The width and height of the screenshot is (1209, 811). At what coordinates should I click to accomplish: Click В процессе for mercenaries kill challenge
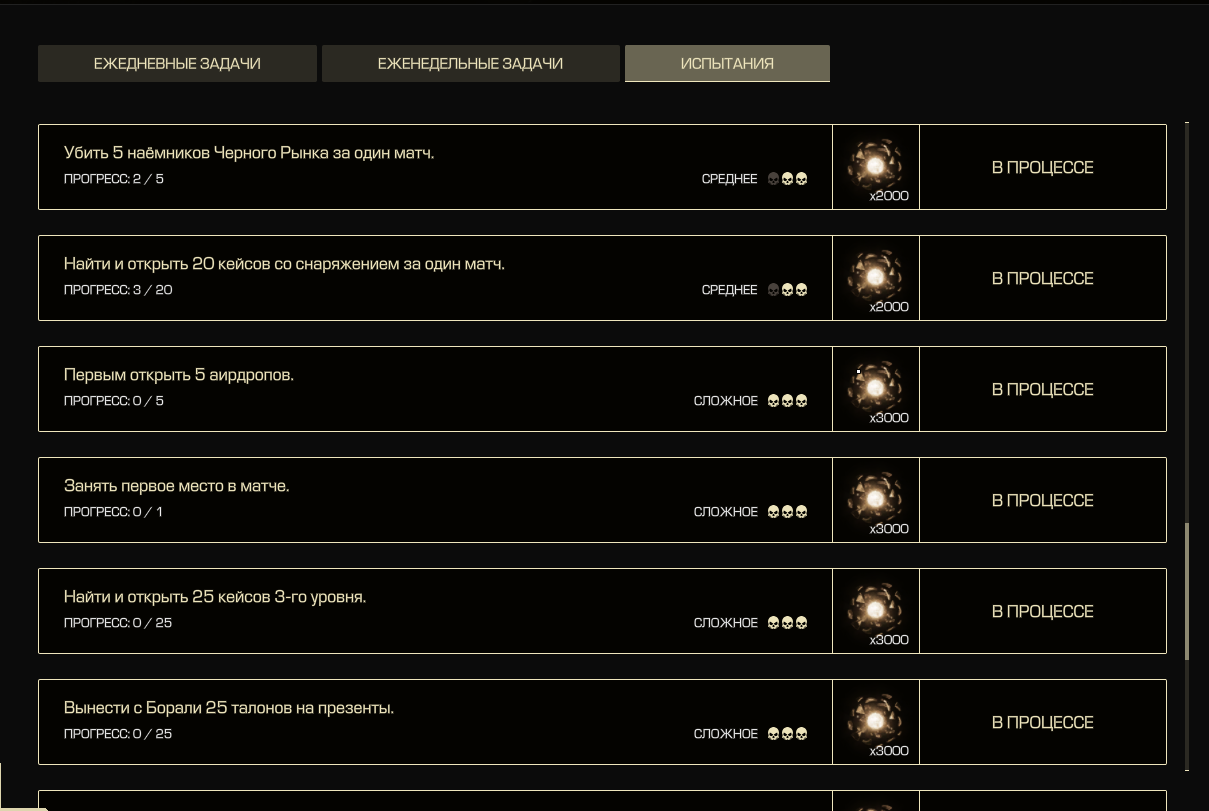pyautogui.click(x=1042, y=167)
